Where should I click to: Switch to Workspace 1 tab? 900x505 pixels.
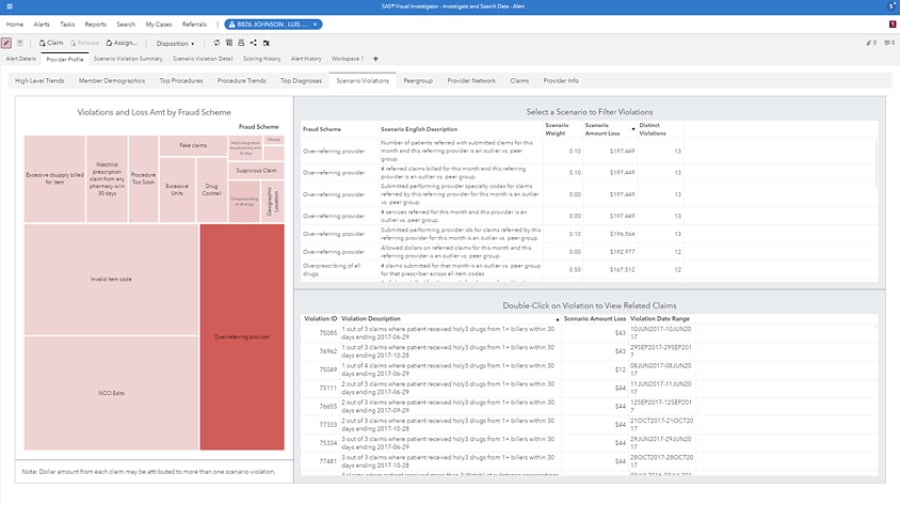347,59
